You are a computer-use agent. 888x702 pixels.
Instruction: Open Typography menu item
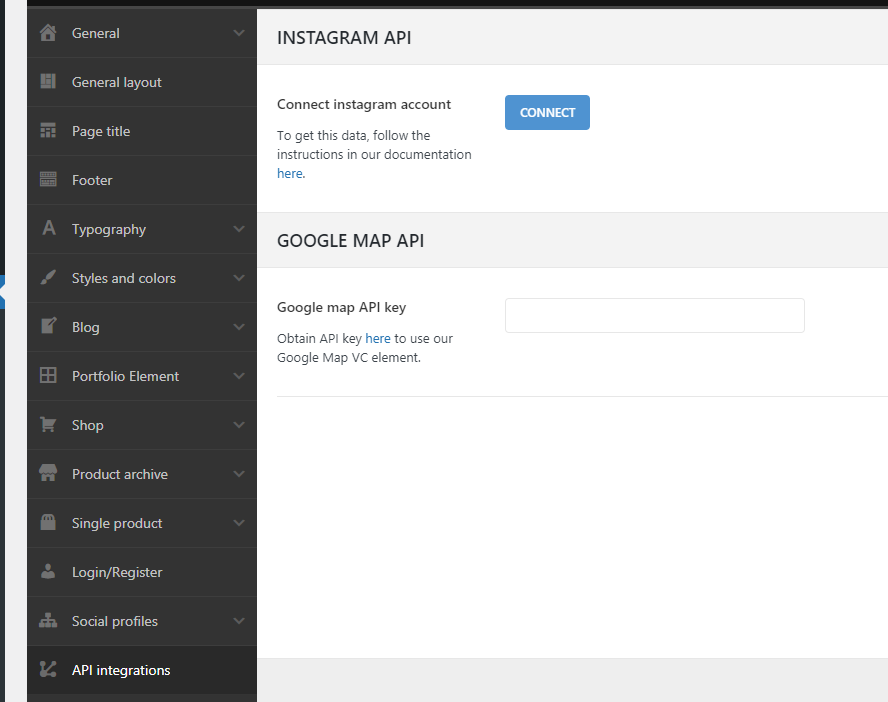point(142,229)
